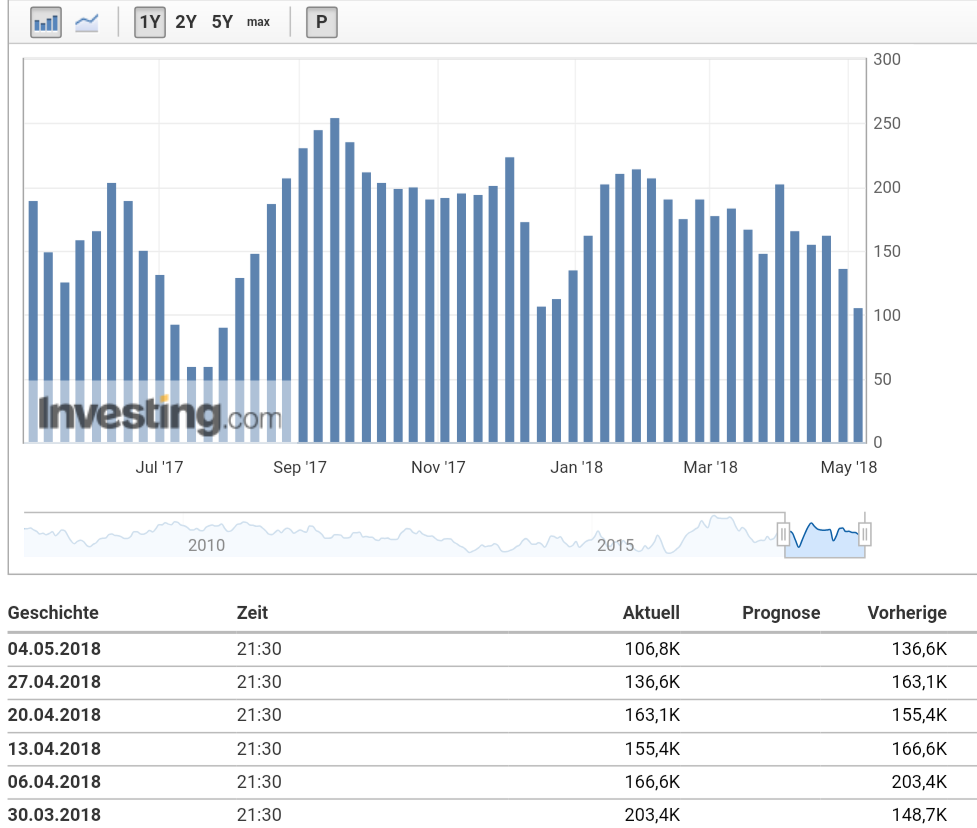Screen dimensions: 977x828
Task: Select the 1Y time range
Action: click(x=150, y=22)
